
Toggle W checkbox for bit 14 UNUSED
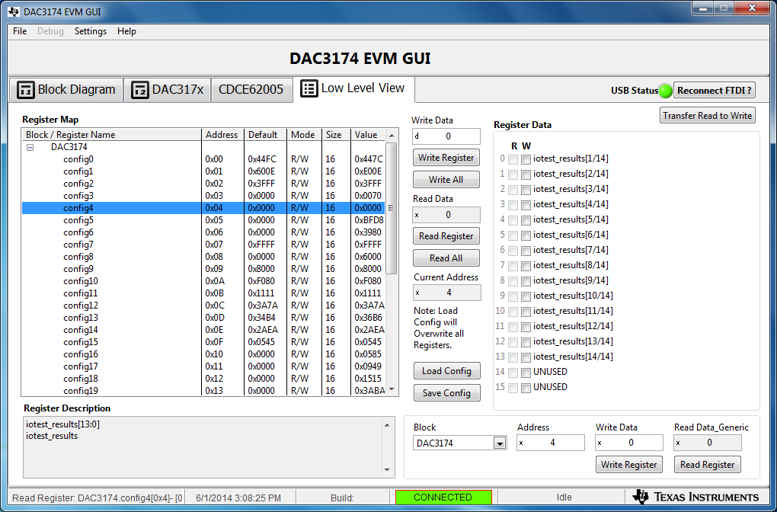tap(526, 373)
